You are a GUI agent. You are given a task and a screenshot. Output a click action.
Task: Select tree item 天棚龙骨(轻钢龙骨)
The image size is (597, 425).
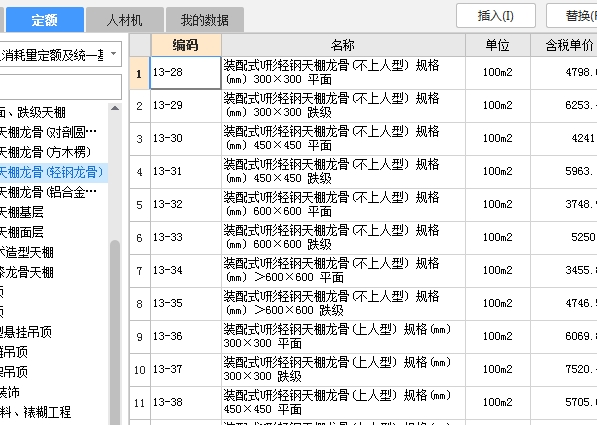(53, 172)
